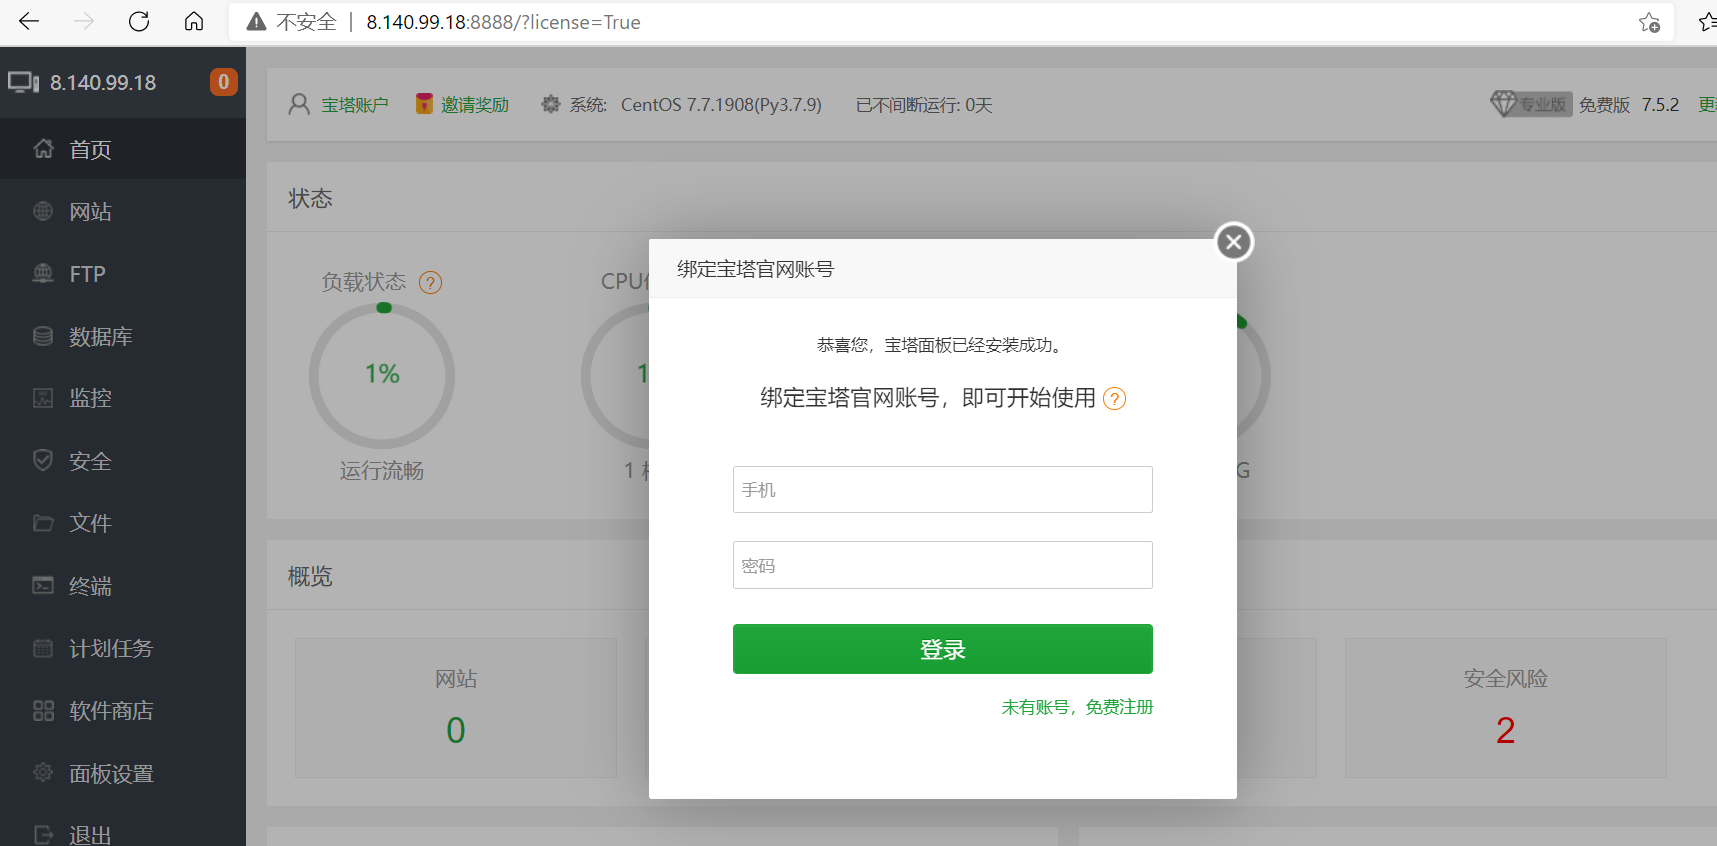Open 邀请奖励 invite rewards link
Viewport: 1717px width, 846px height.
coord(475,105)
